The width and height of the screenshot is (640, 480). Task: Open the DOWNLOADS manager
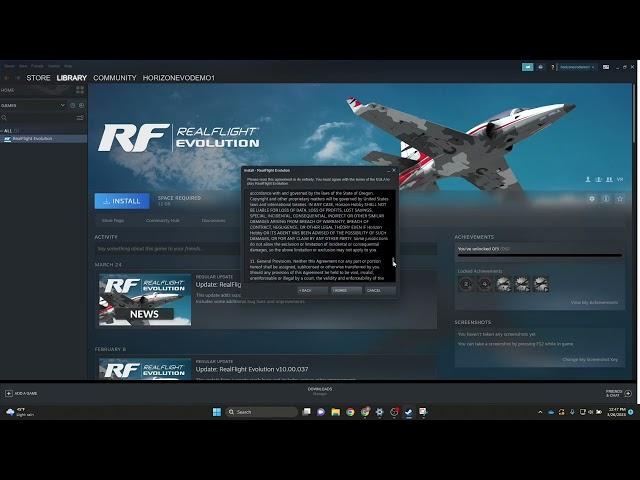[320, 391]
